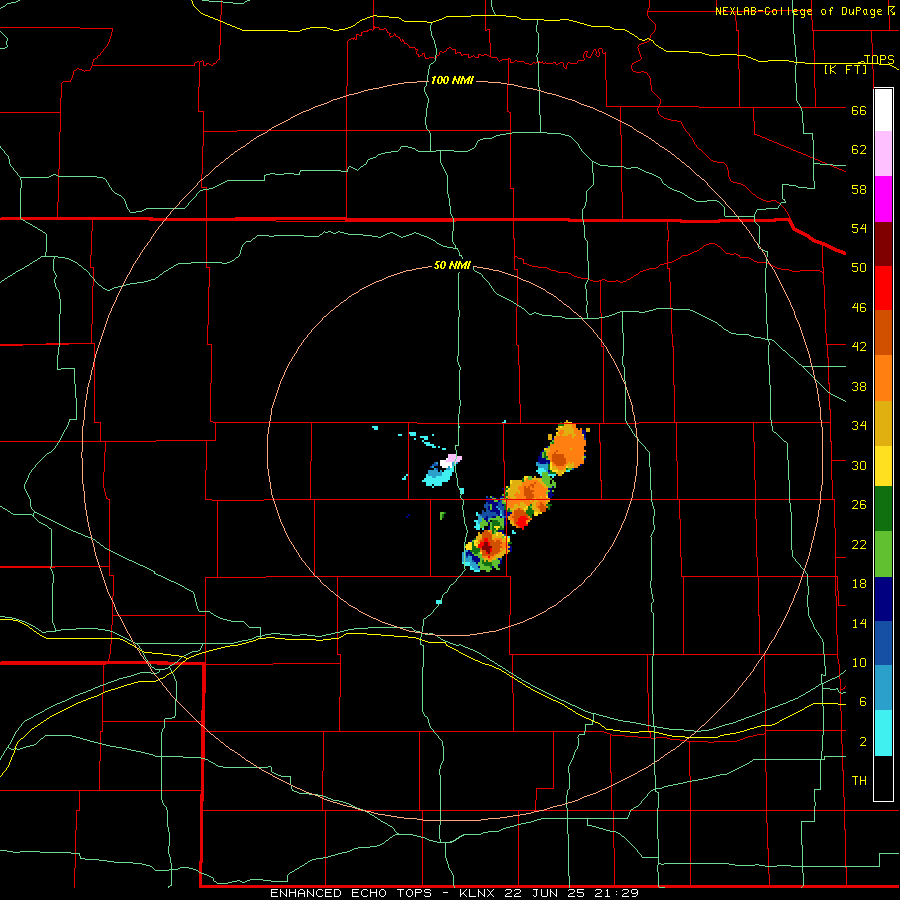Select the dark maroon legend swatch

(x=883, y=243)
